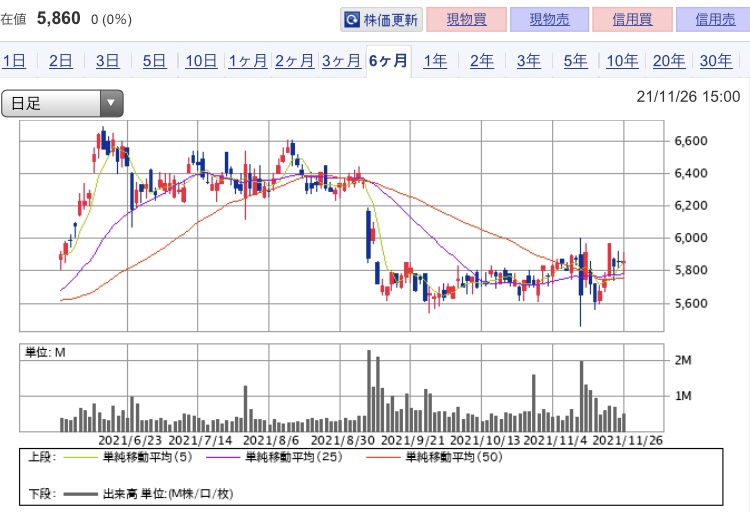
Task: Select the 2日 period tab
Action: click(x=61, y=61)
